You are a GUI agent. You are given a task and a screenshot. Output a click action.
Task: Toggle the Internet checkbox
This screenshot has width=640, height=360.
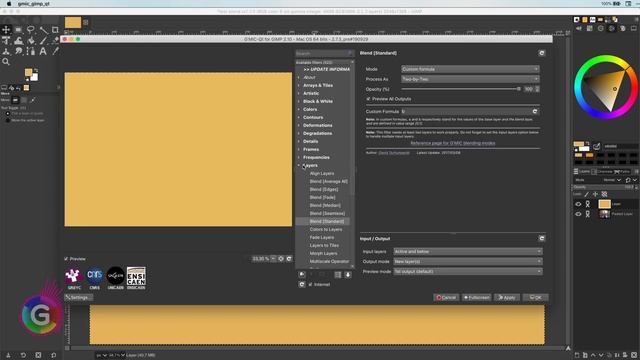311,284
